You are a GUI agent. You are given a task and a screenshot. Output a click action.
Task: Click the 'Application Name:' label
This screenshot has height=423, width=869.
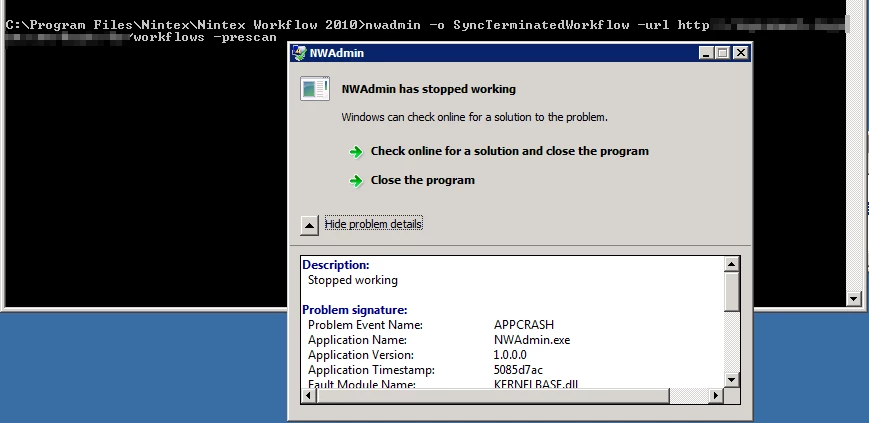click(357, 340)
